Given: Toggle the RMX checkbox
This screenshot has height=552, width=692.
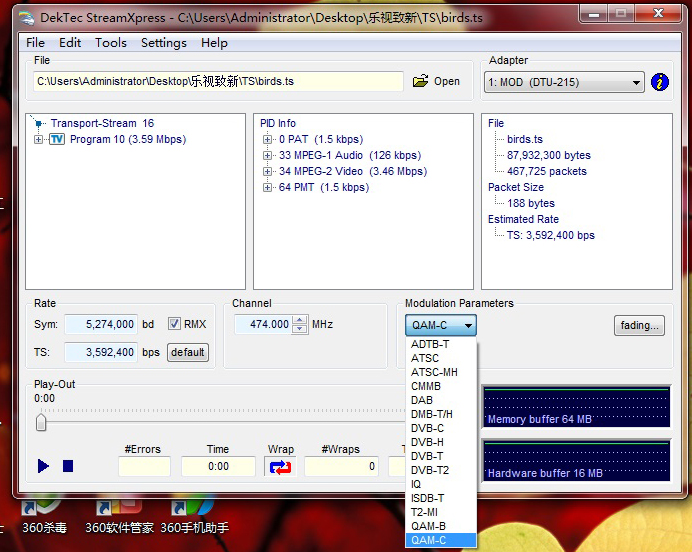Looking at the screenshot, I should click(x=174, y=324).
